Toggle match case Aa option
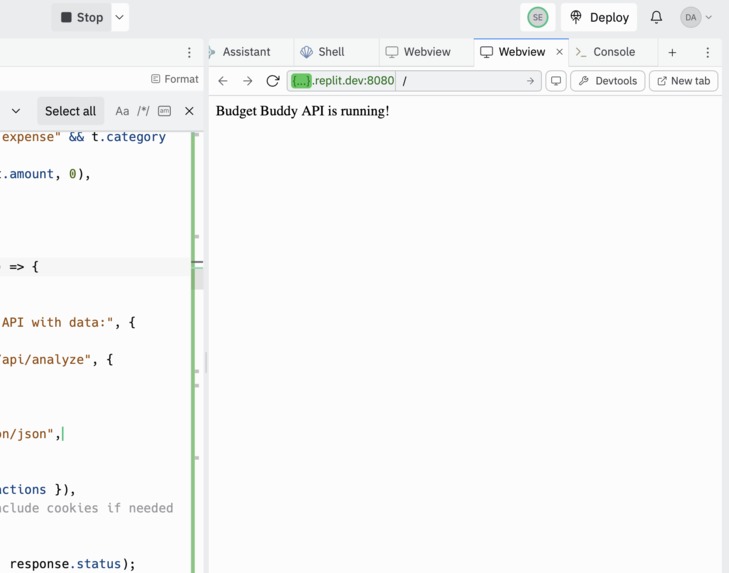The width and height of the screenshot is (729, 573). [x=122, y=111]
